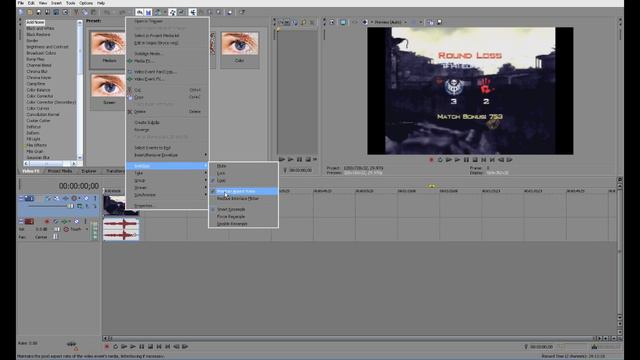Click Pause in video preview transport
640x360 pixels.
click(x=466, y=160)
